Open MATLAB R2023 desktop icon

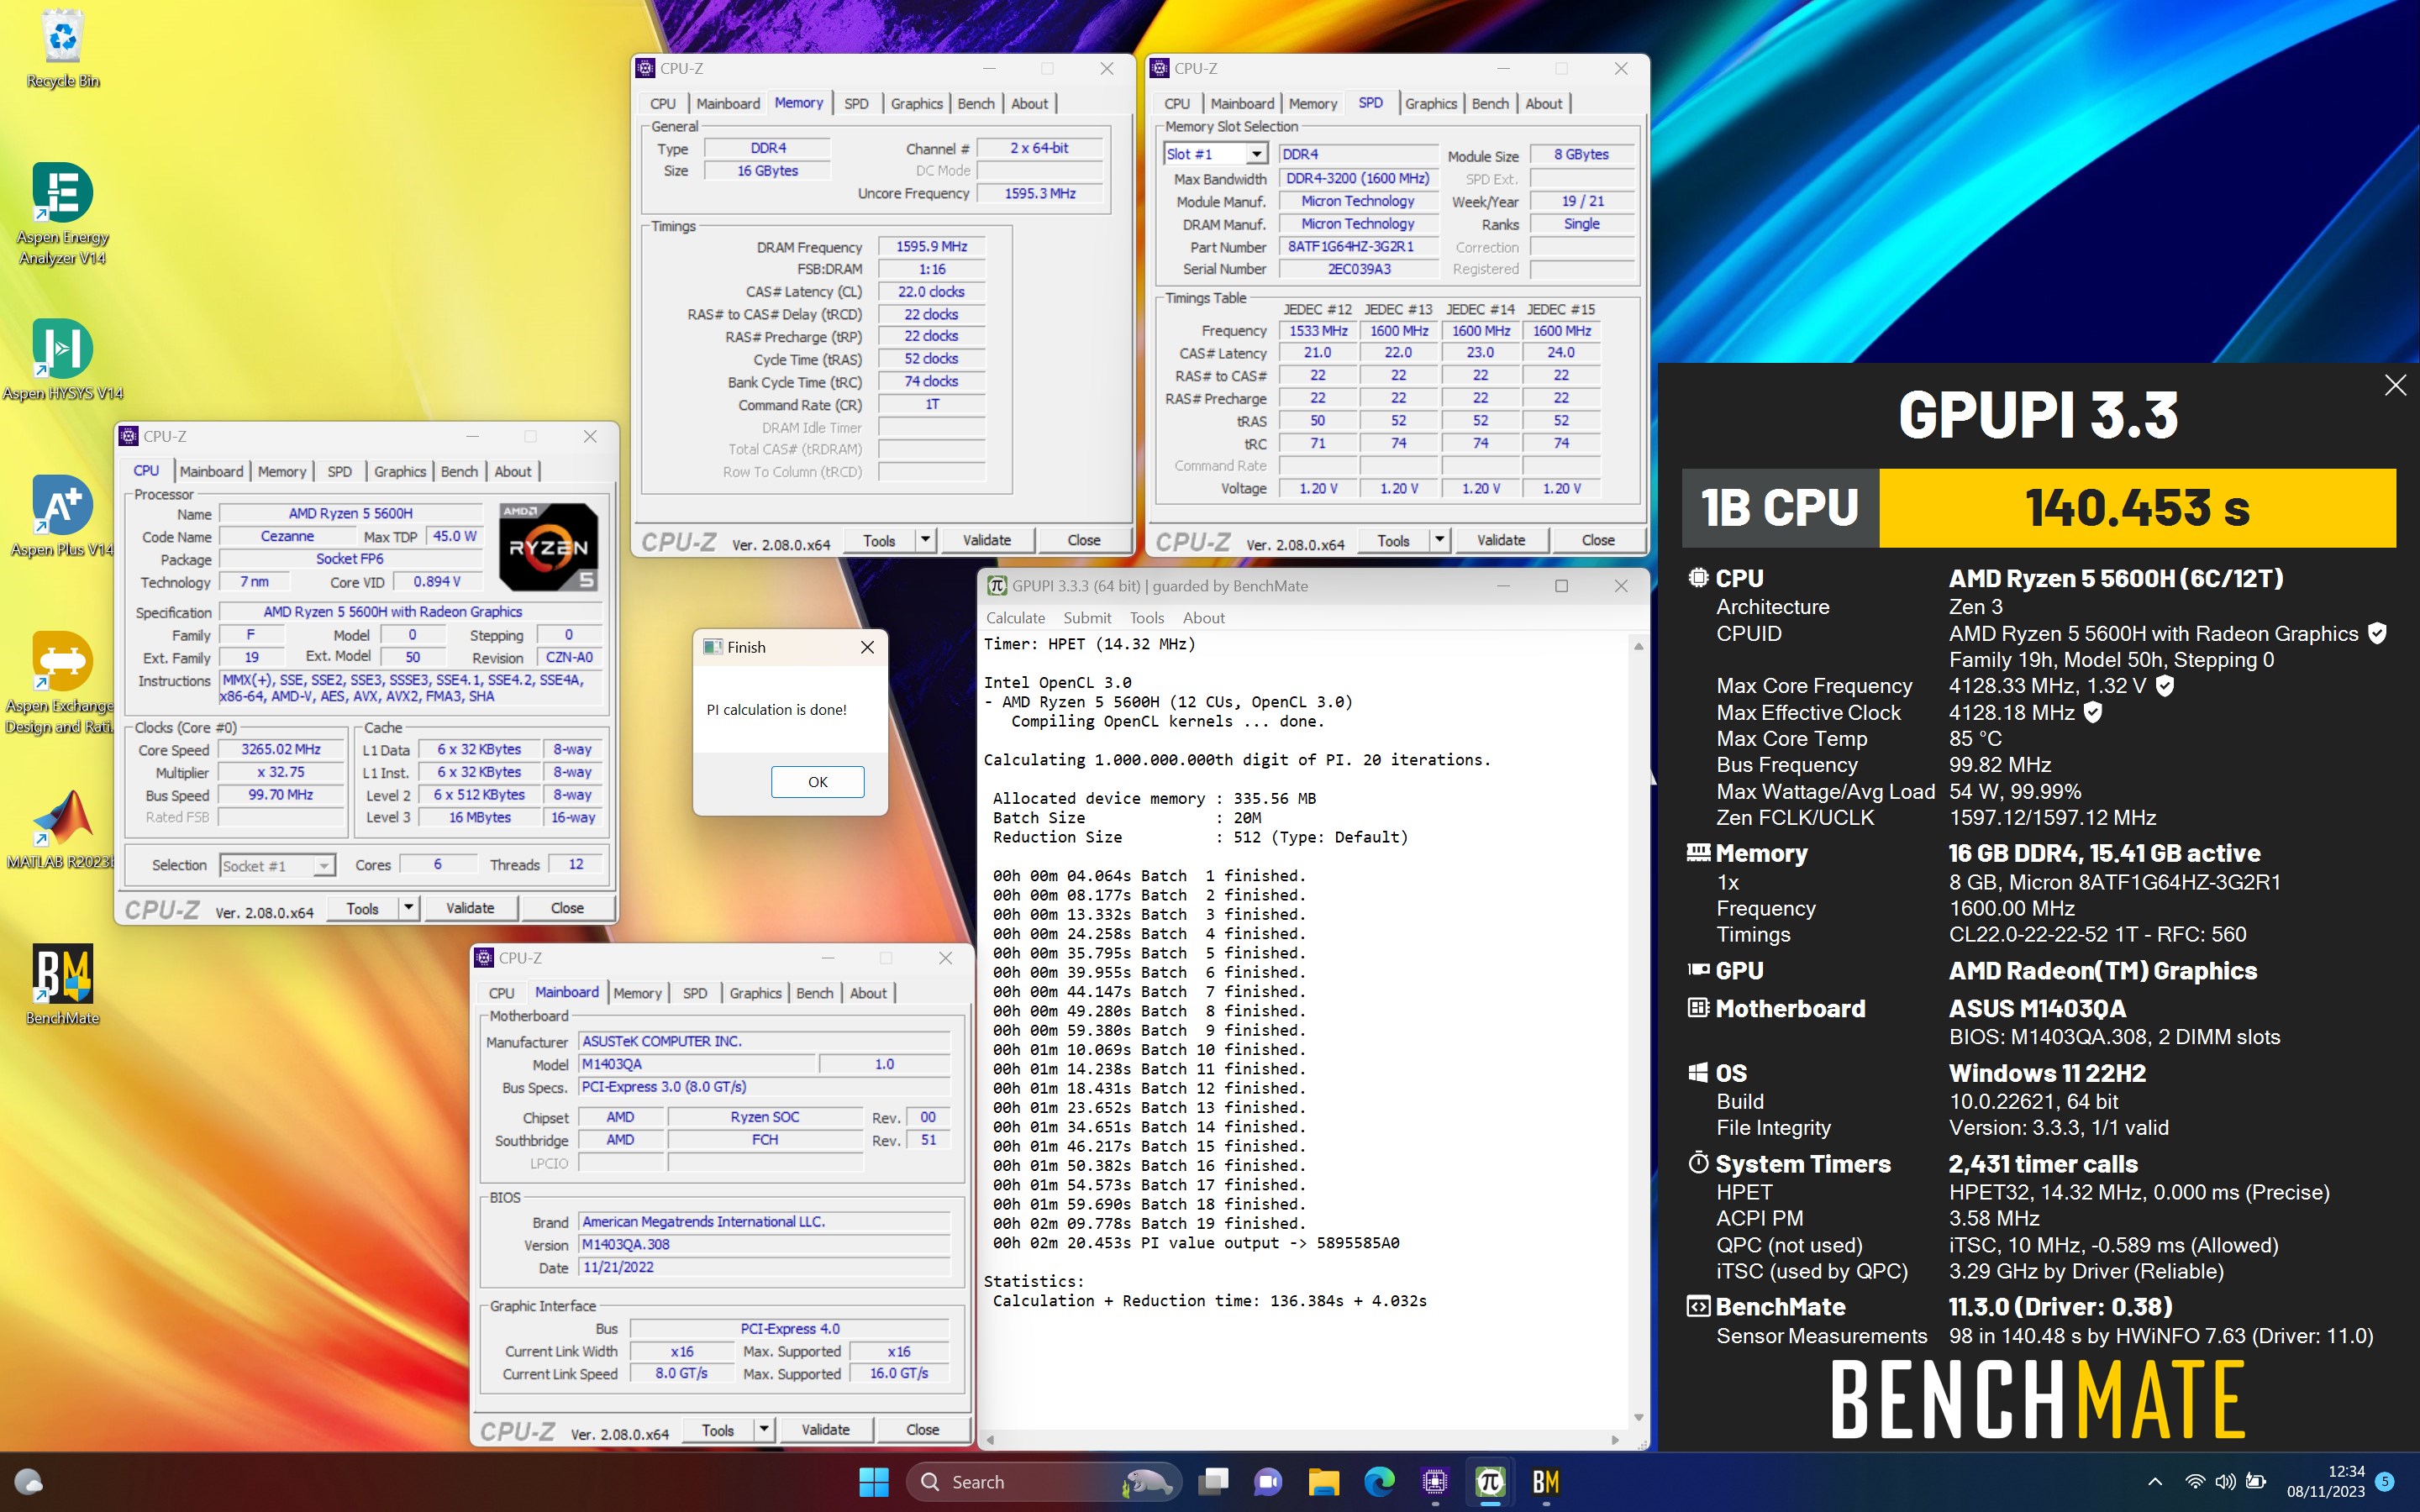pos(62,828)
